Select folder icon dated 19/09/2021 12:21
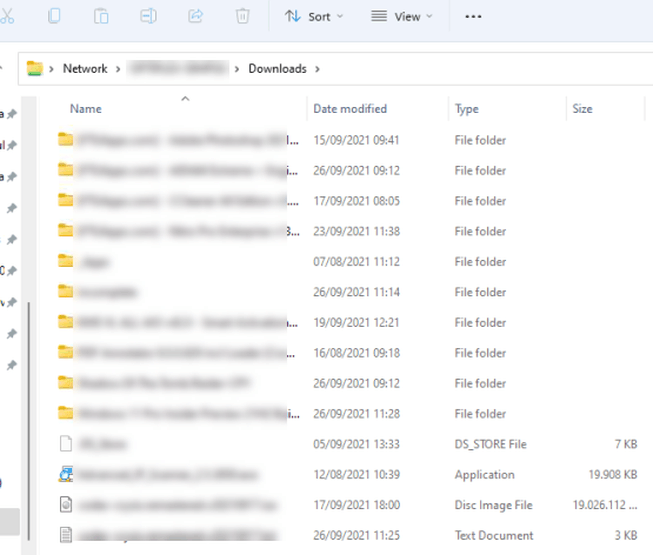This screenshot has width=653, height=555. [x=65, y=321]
